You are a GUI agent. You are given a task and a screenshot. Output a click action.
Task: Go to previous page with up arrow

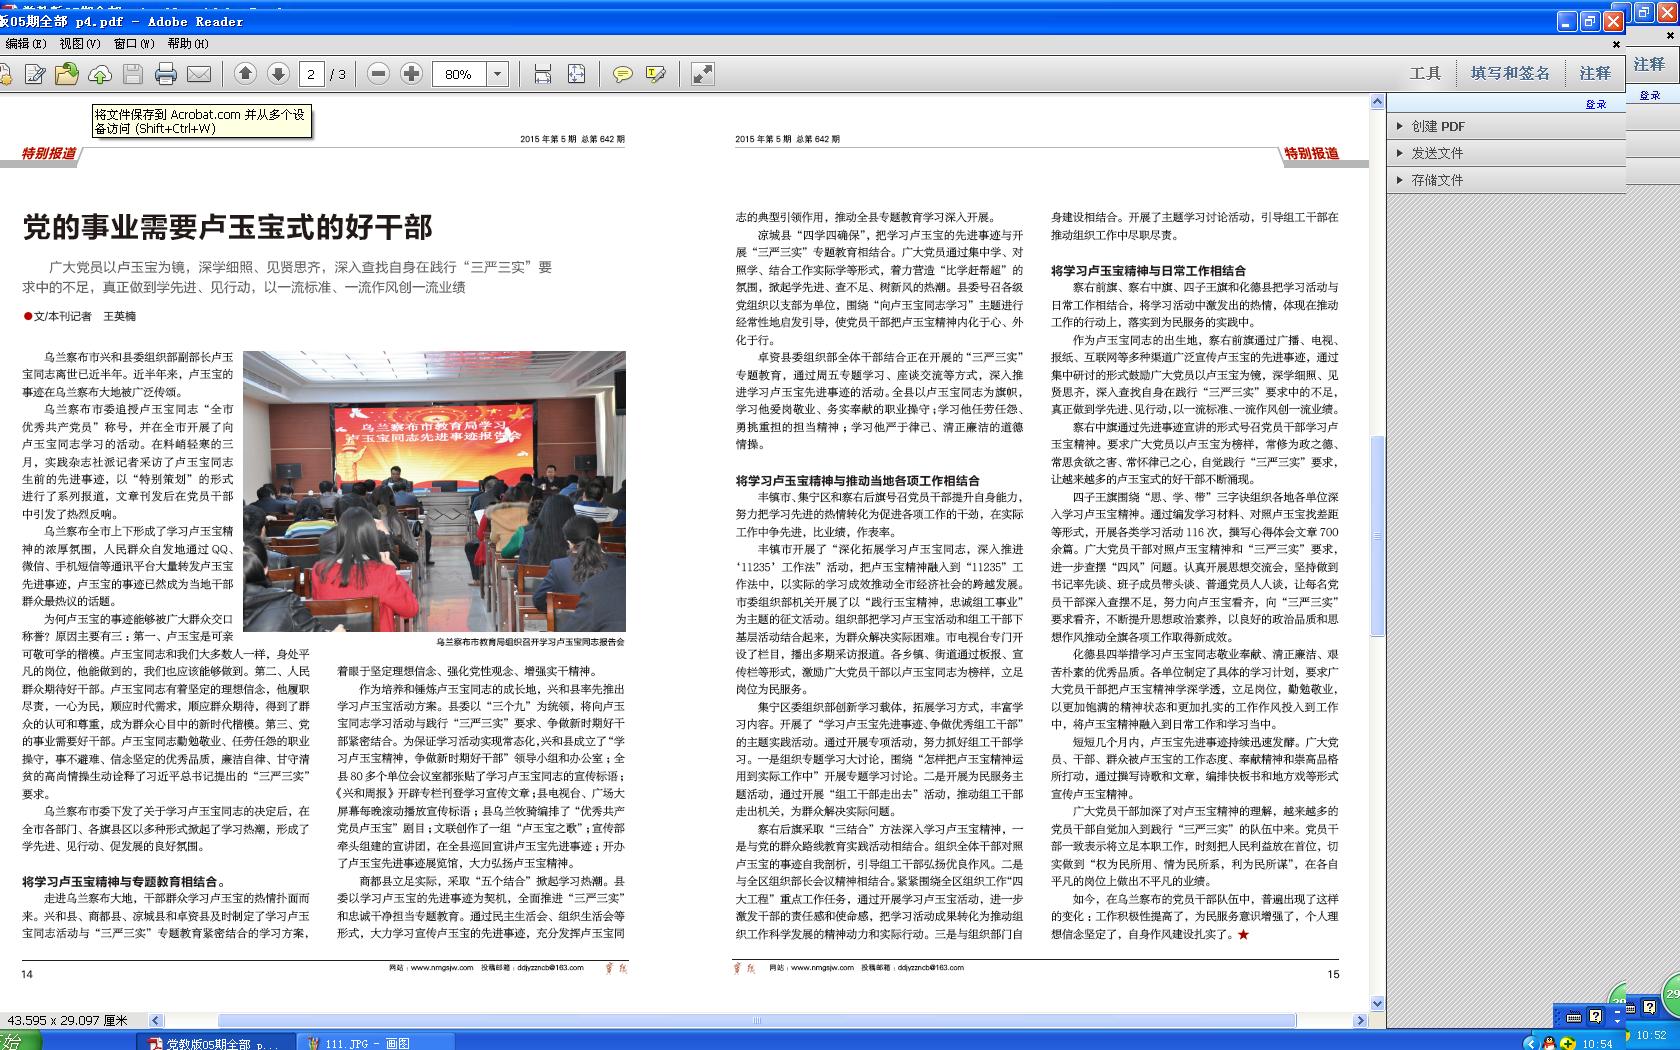(245, 74)
